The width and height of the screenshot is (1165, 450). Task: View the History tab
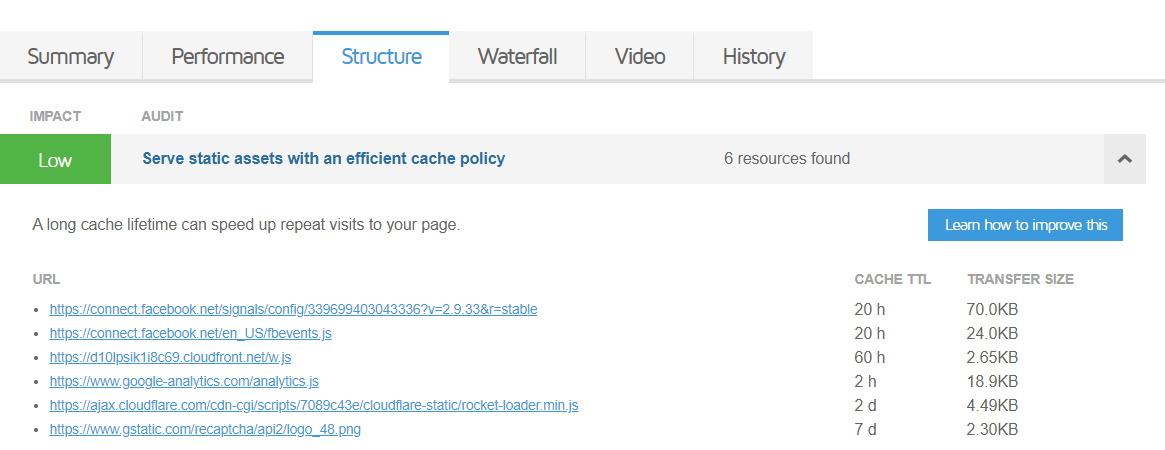tap(753, 56)
